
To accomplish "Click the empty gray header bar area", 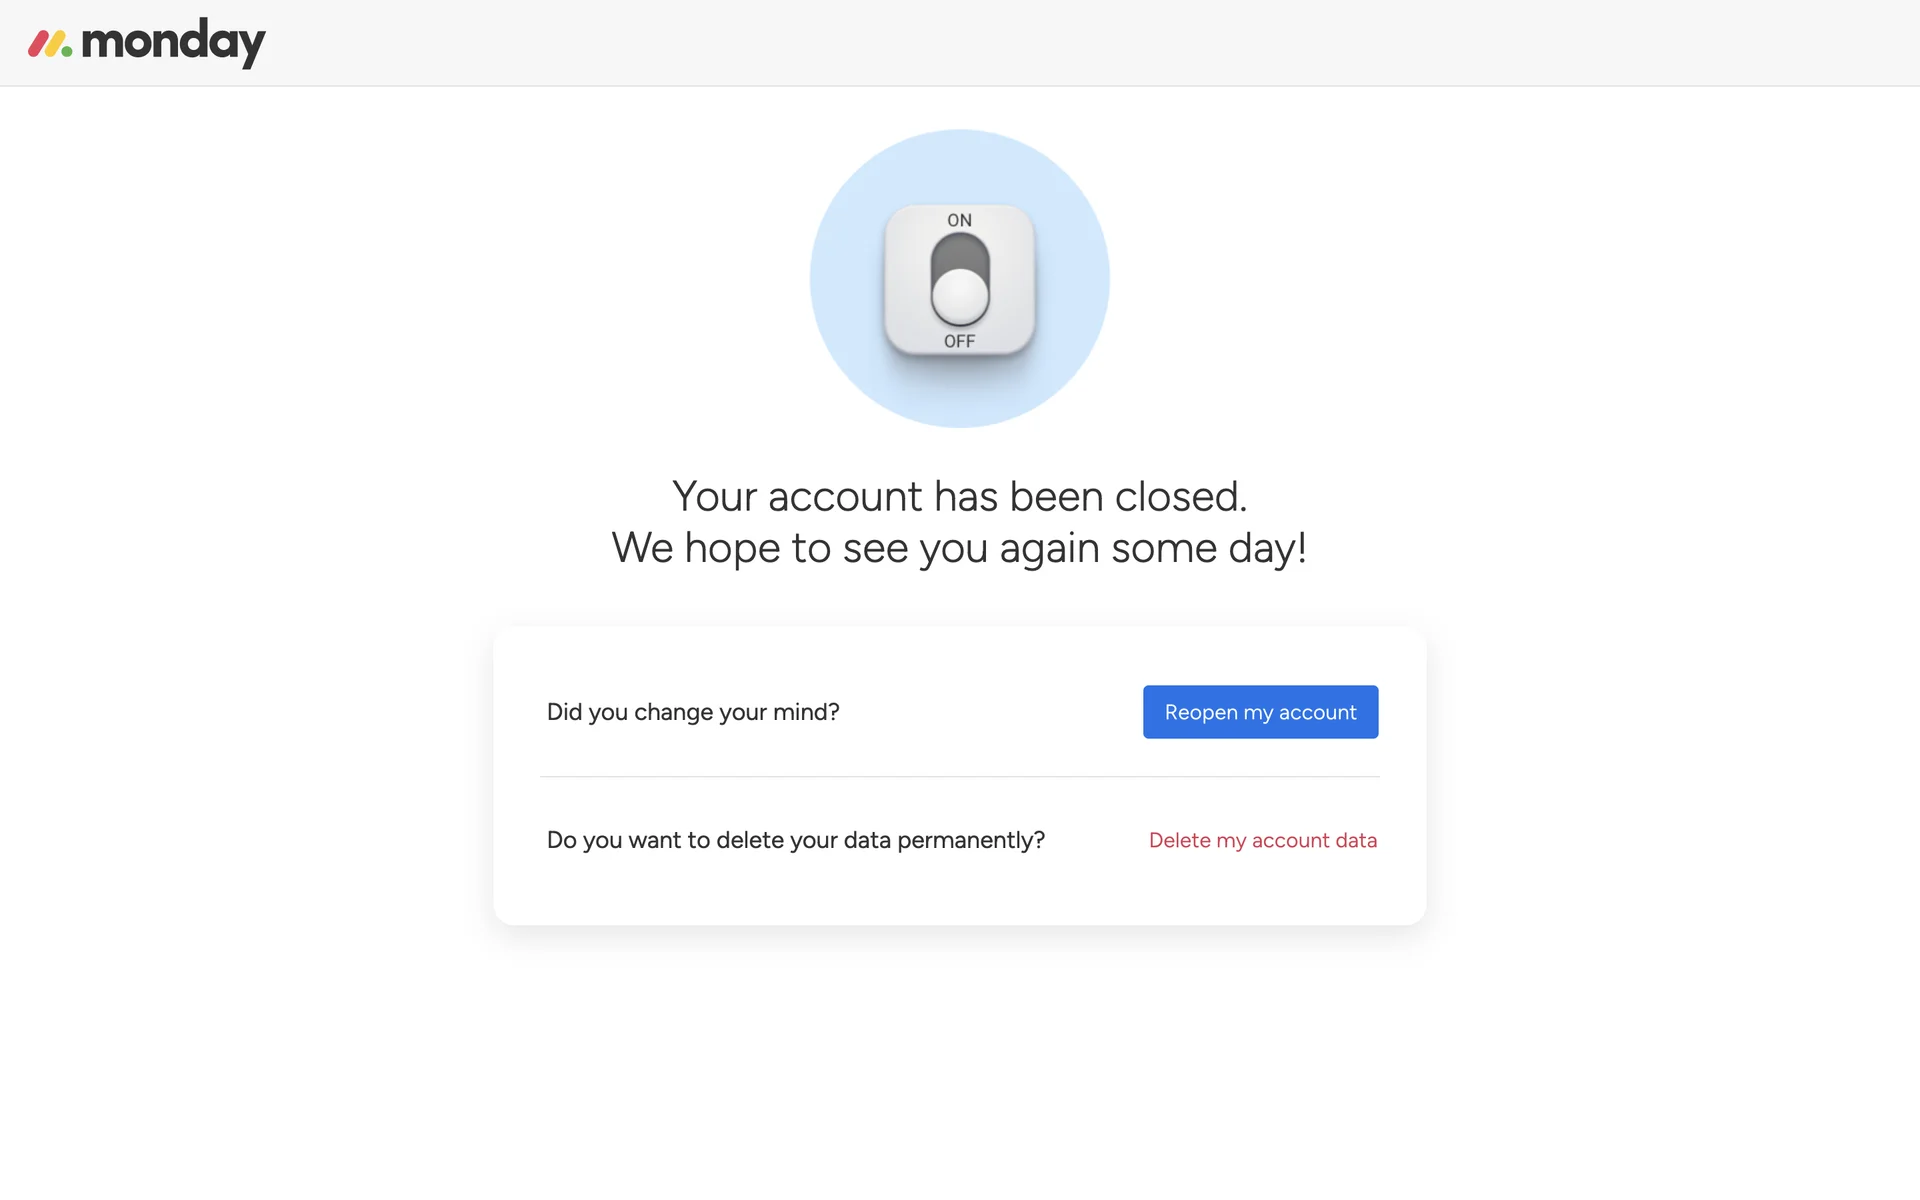I will [1000, 43].
